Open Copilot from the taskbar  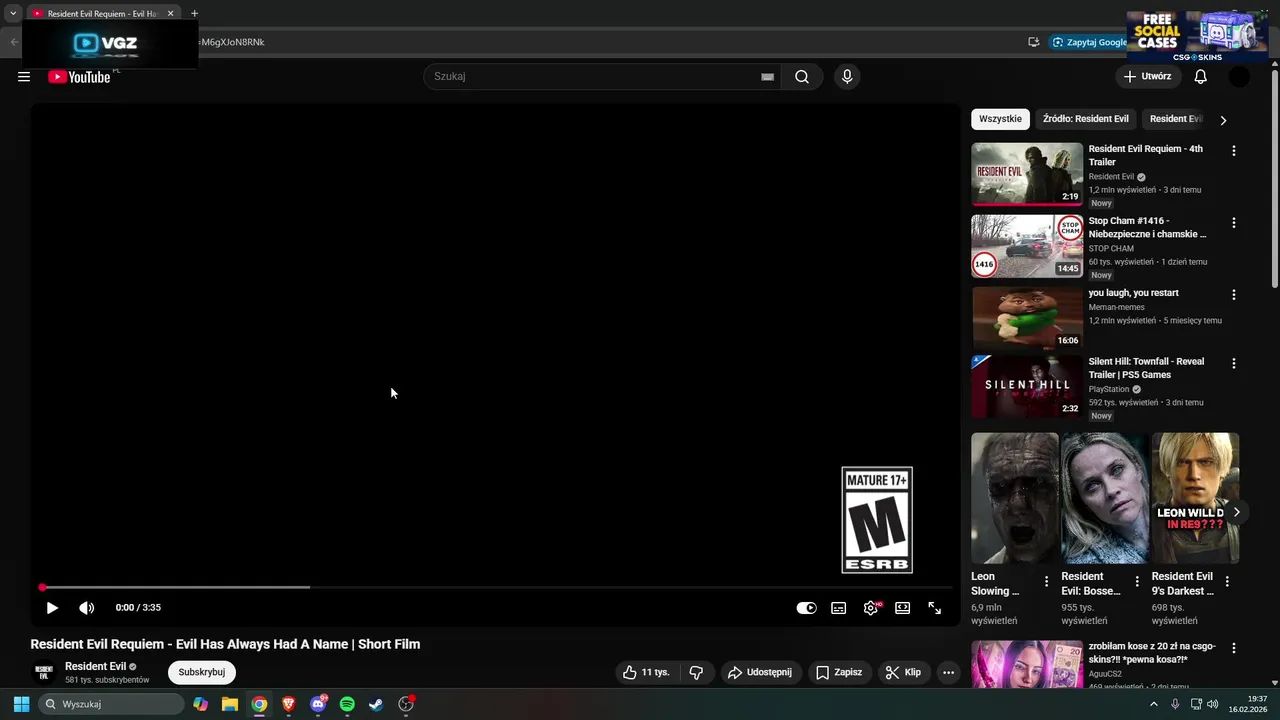click(201, 704)
